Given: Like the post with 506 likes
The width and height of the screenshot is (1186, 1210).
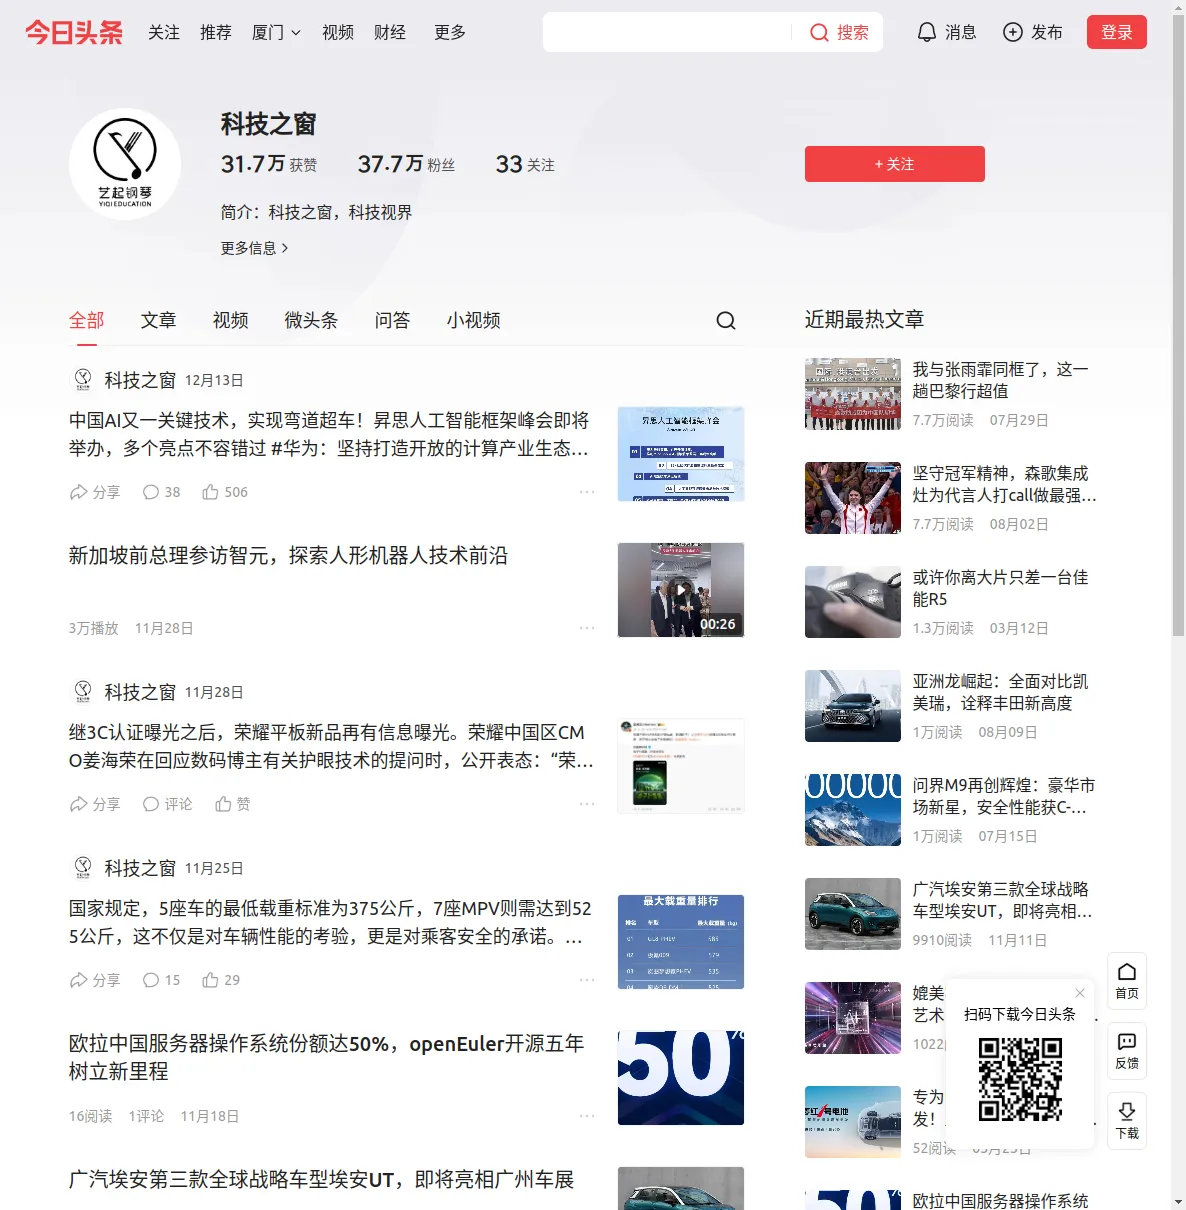Looking at the screenshot, I should tap(225, 492).
